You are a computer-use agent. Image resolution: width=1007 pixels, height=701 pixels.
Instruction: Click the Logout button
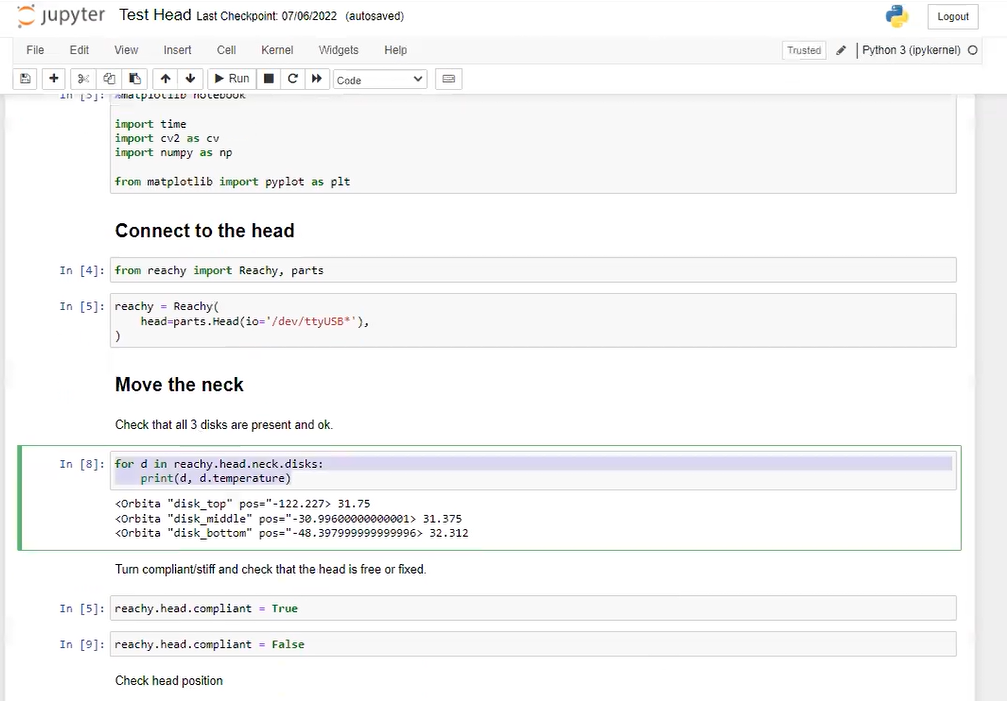pyautogui.click(x=953, y=17)
